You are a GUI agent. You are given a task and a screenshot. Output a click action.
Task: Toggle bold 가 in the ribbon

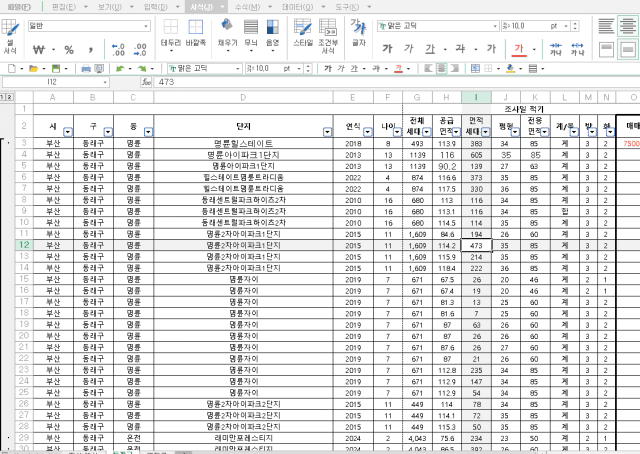point(387,49)
